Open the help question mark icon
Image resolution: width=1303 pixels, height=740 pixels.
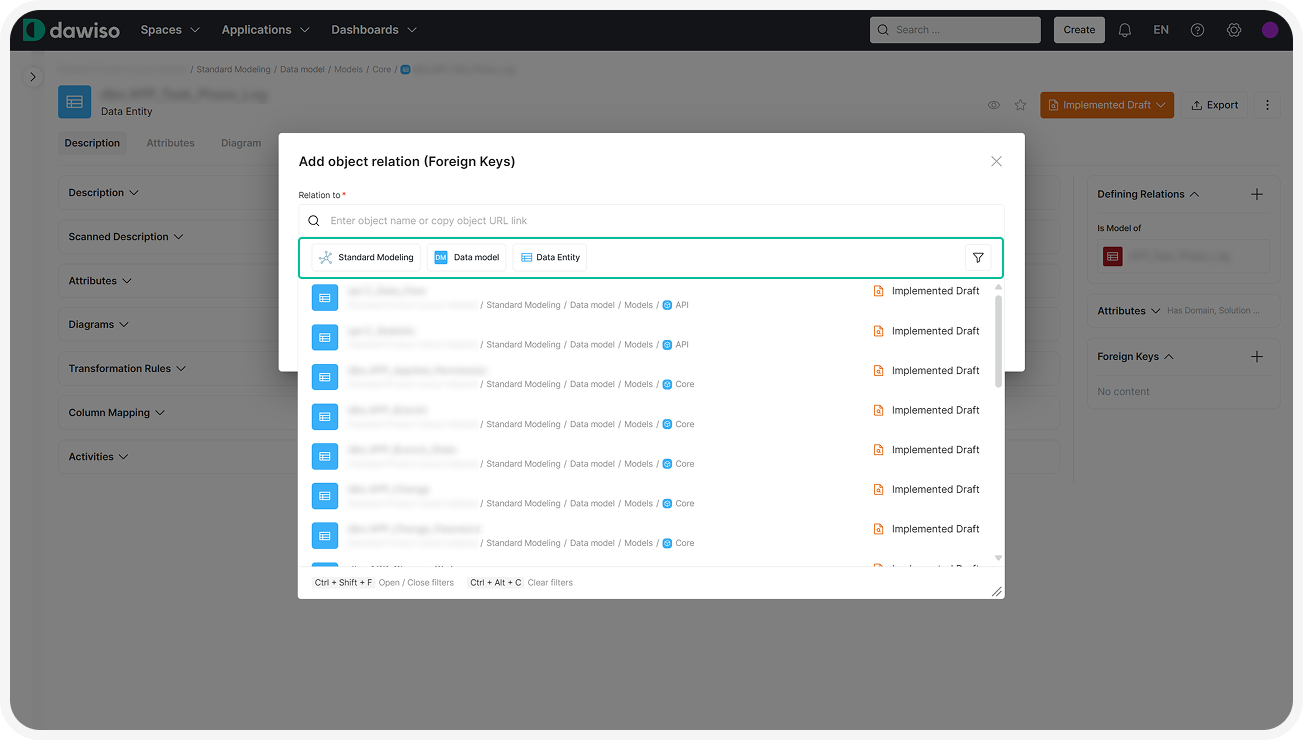point(1197,30)
